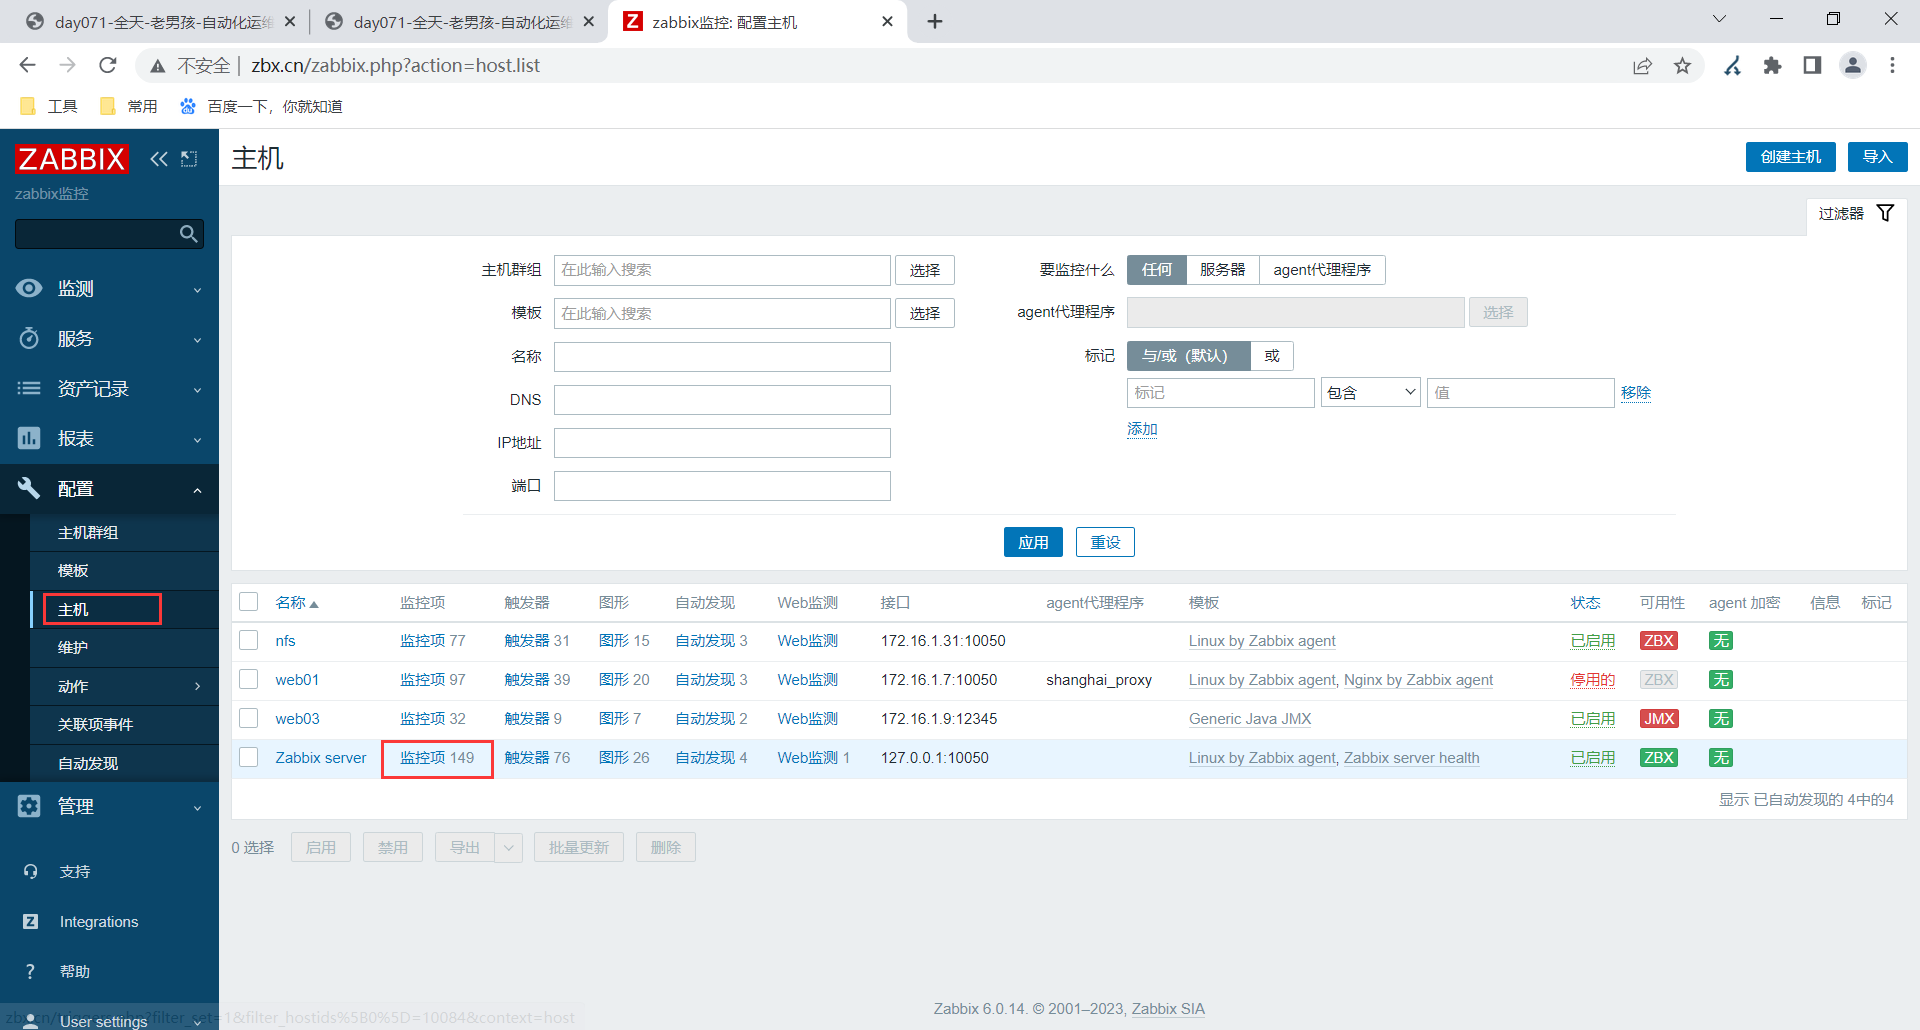Click the sidebar search magnifier icon
Screen dimensions: 1920x1030
click(188, 234)
